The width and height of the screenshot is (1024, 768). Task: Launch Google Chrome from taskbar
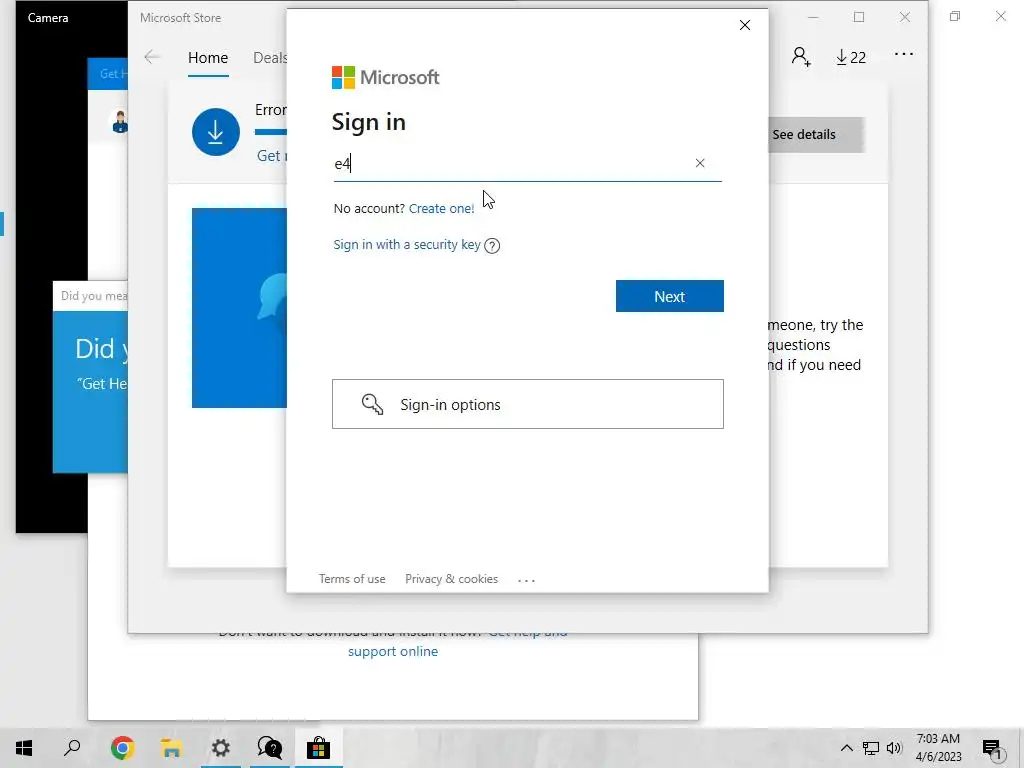pyautogui.click(x=122, y=748)
